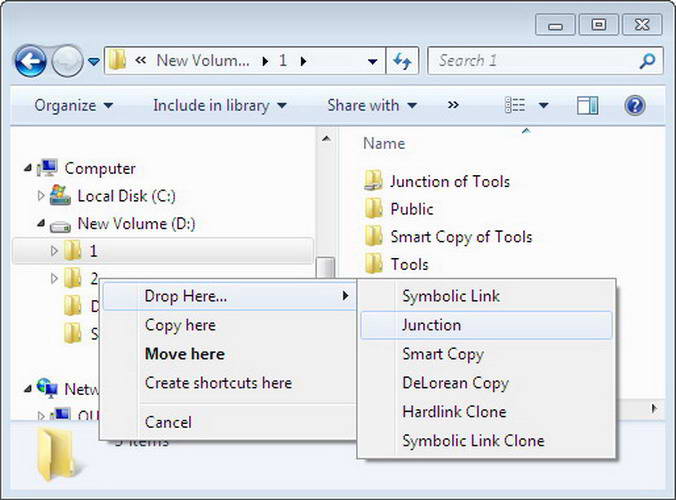The image size is (676, 500).
Task: Expand folder 1 in the navigation tree
Action: tap(54, 251)
